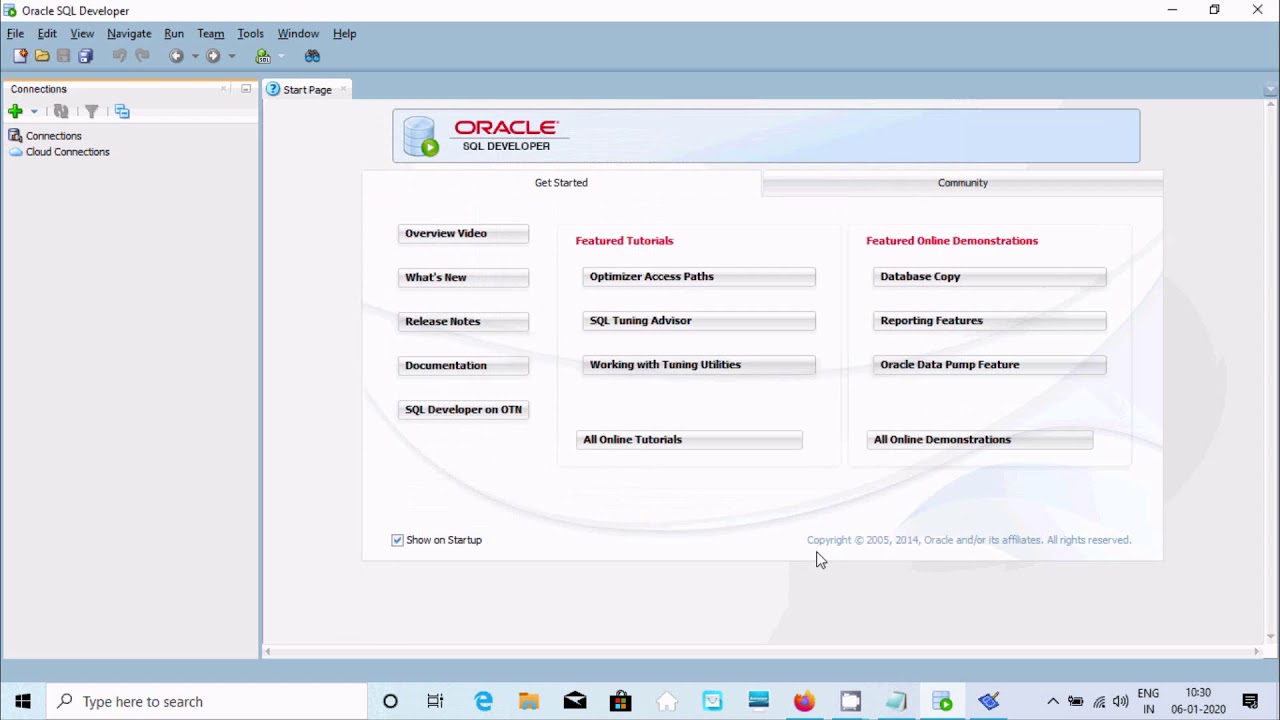
Task: Click SQL Developer on OTN button
Action: tap(463, 409)
